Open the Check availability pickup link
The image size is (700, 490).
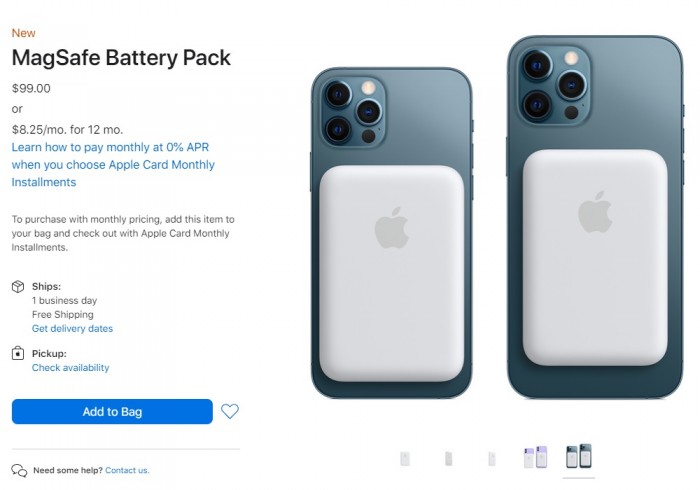point(70,368)
